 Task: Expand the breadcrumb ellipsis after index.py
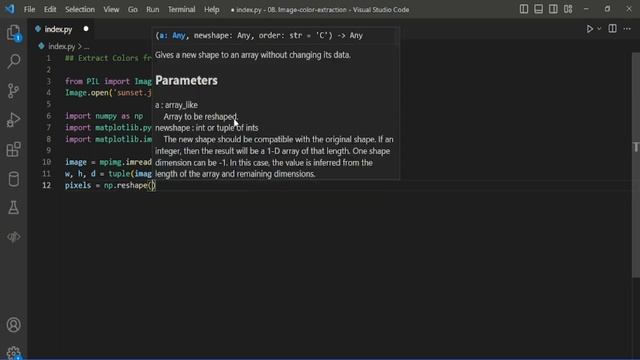click(87, 47)
